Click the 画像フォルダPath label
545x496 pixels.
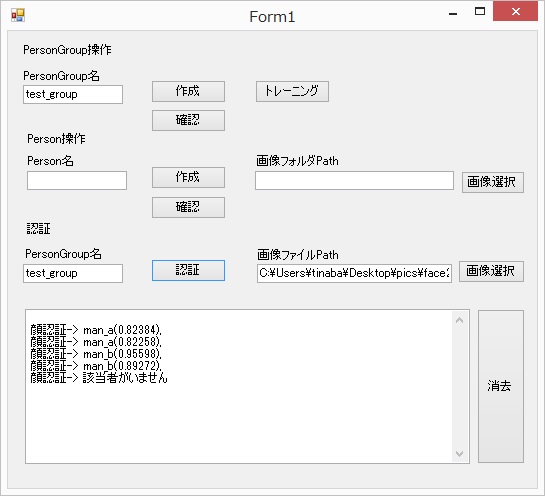click(x=297, y=161)
